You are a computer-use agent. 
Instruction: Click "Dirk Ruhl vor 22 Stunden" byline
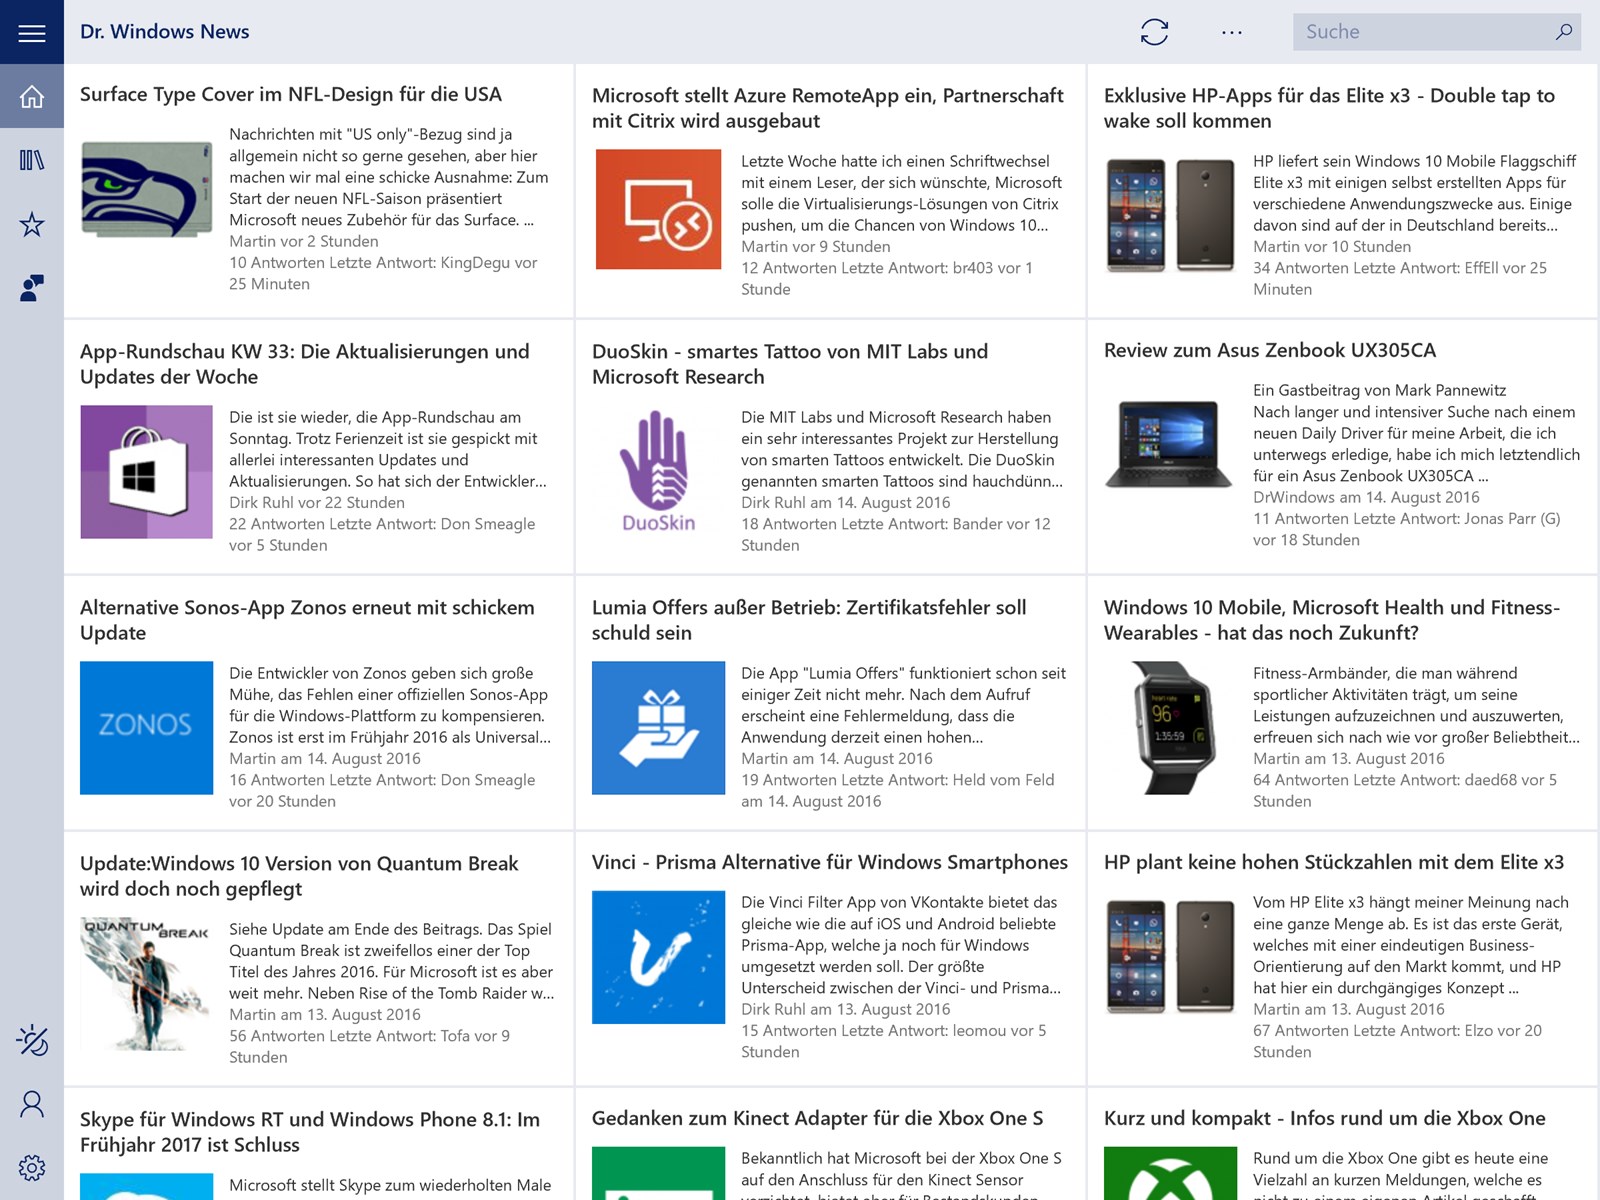[x=317, y=502]
